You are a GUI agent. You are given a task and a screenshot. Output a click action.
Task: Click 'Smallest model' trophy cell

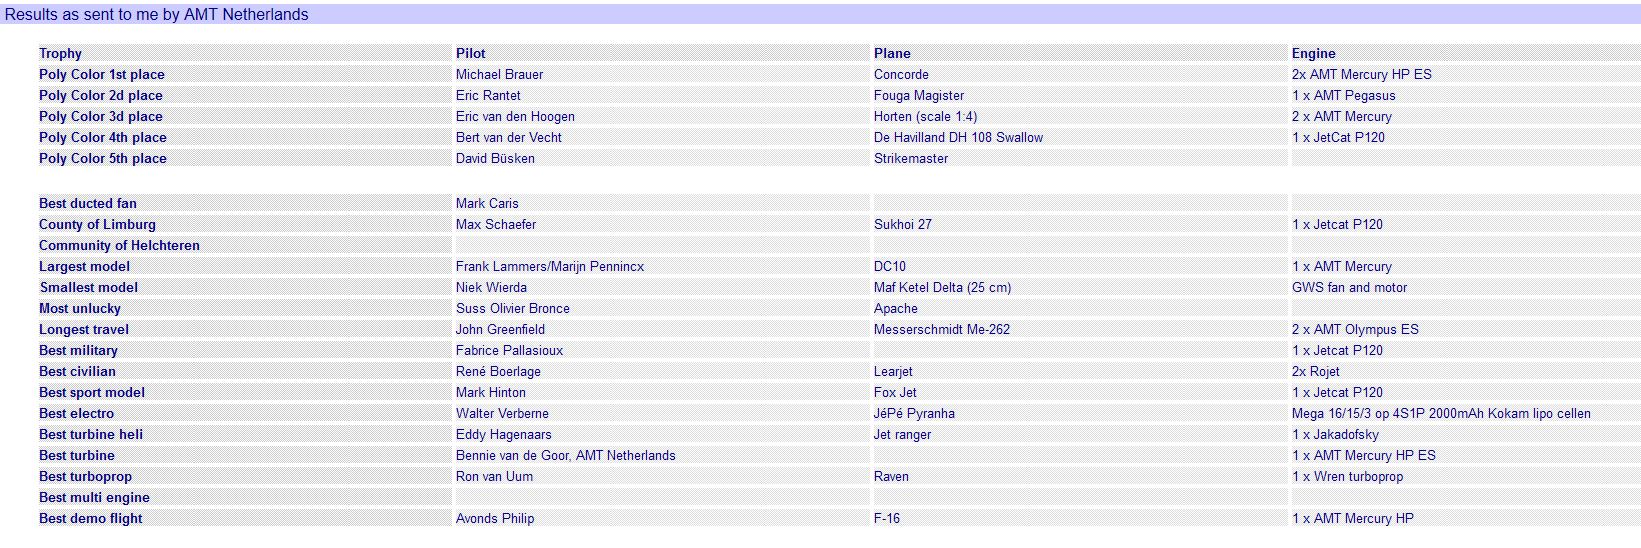click(88, 287)
